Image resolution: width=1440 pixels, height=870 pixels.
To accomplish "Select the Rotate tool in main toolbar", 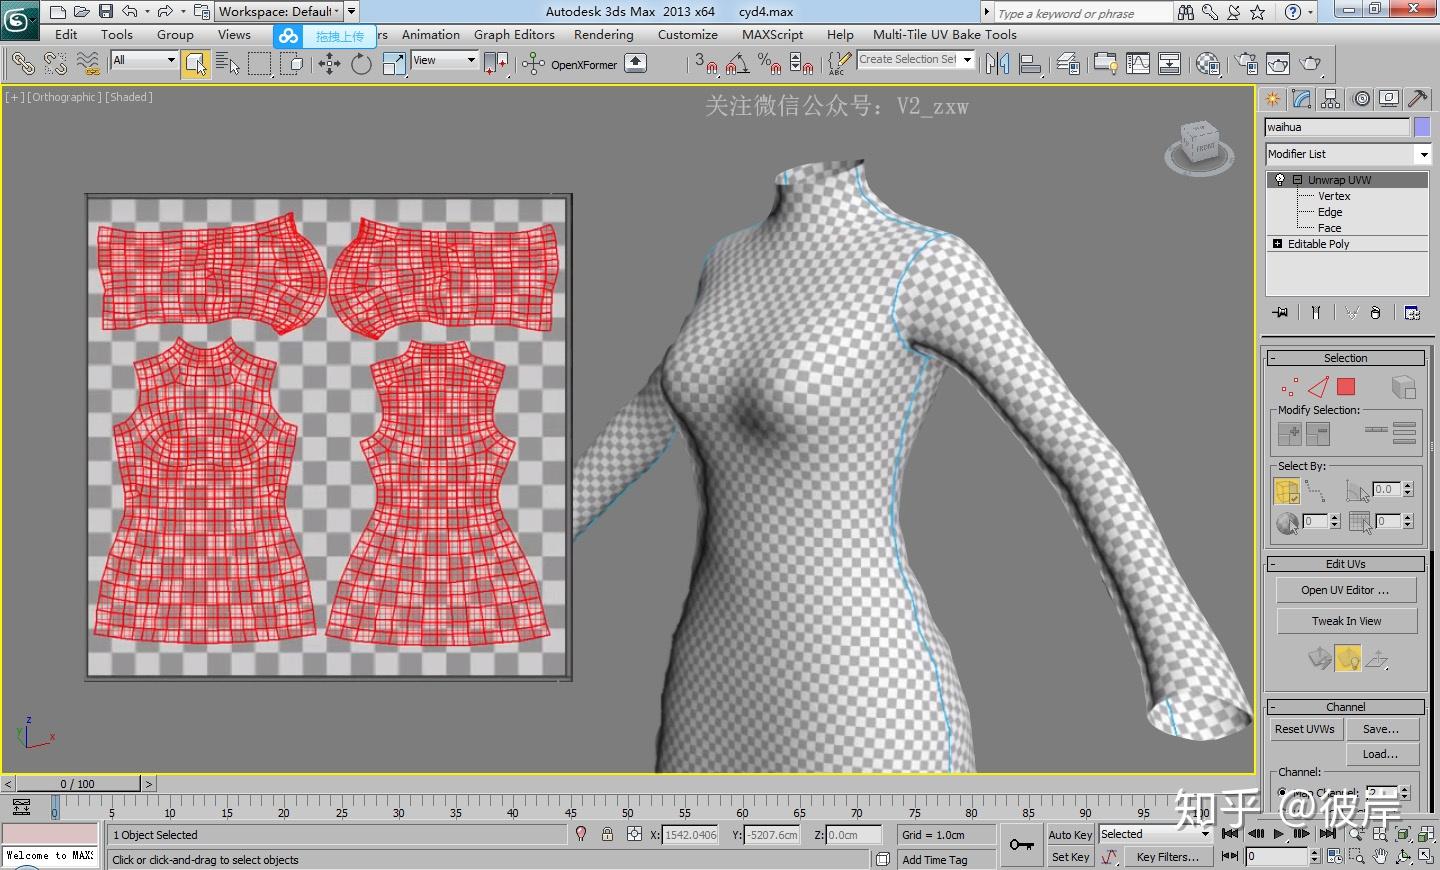I will [x=361, y=64].
